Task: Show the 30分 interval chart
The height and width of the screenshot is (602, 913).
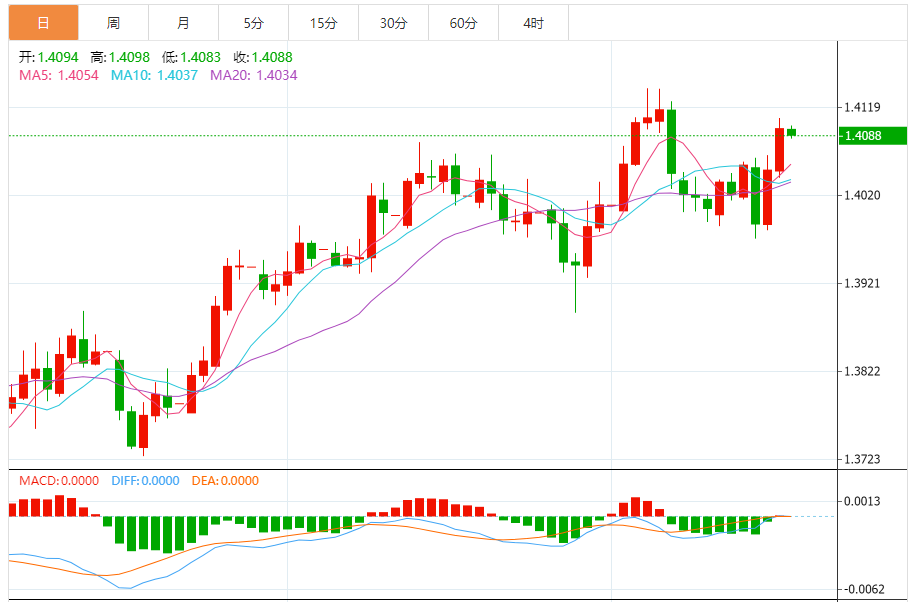Action: [393, 23]
